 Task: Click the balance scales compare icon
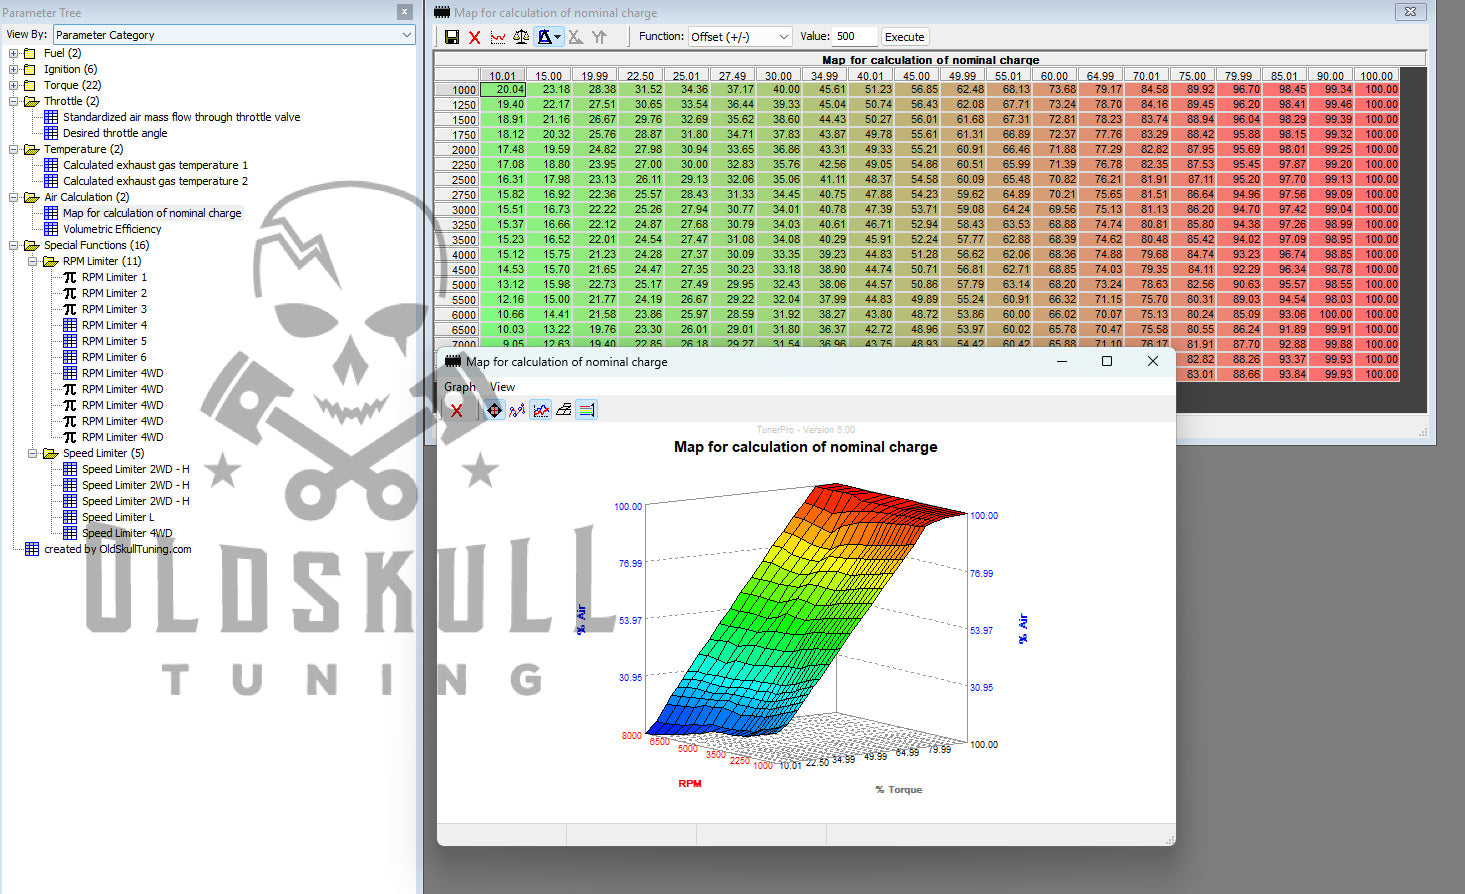[521, 37]
